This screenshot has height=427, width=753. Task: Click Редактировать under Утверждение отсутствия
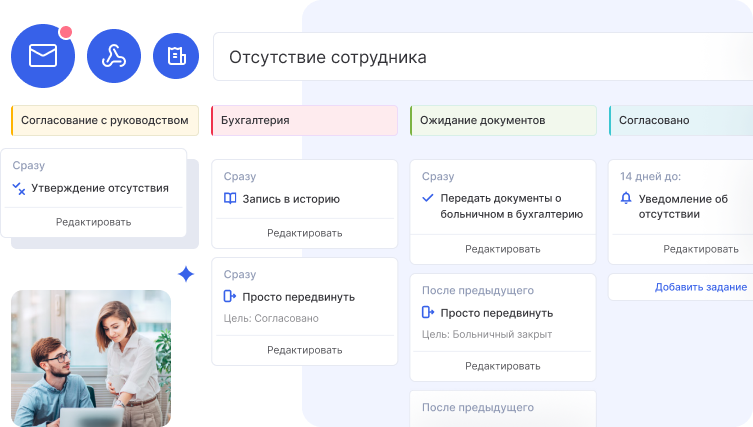pos(93,222)
